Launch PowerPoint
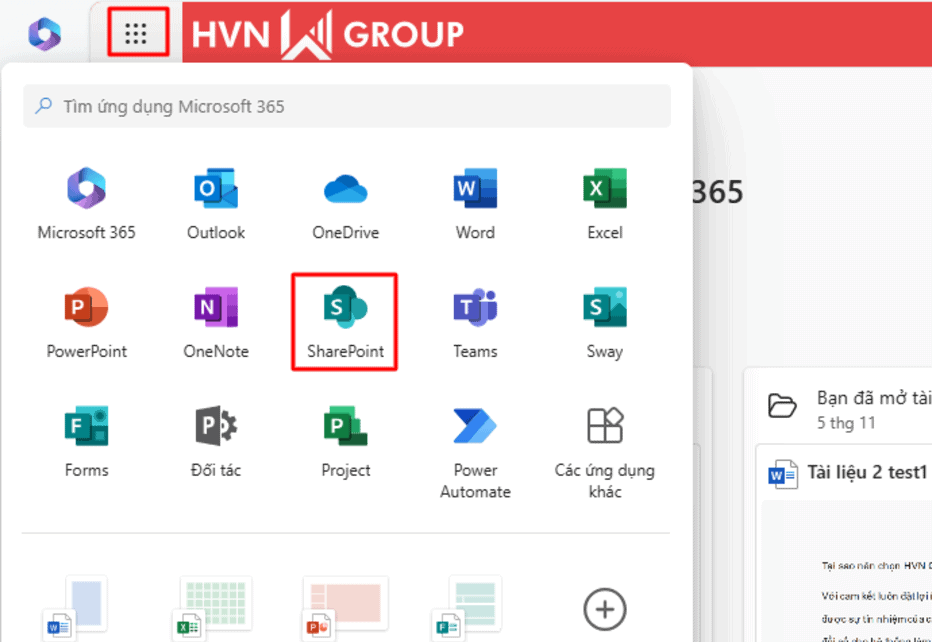932x642 pixels. click(x=87, y=322)
